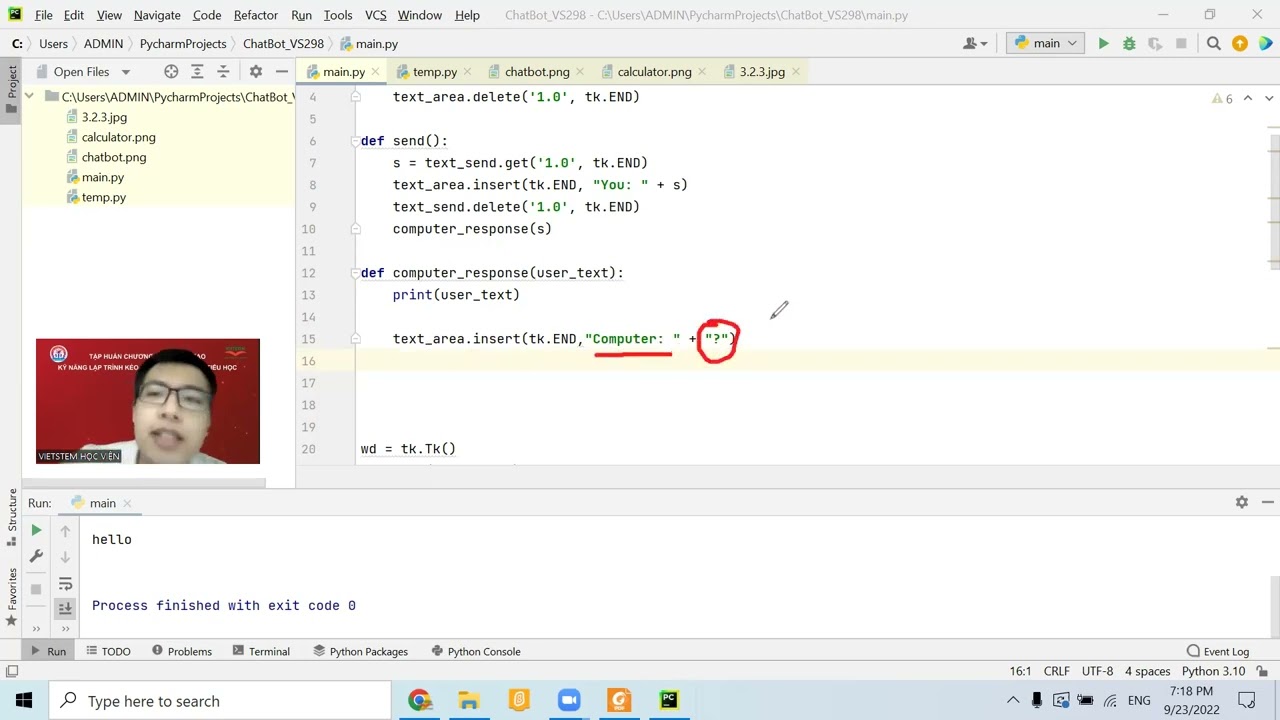1280x720 pixels.
Task: Select chatbot.png in the project tree
Action: [114, 157]
